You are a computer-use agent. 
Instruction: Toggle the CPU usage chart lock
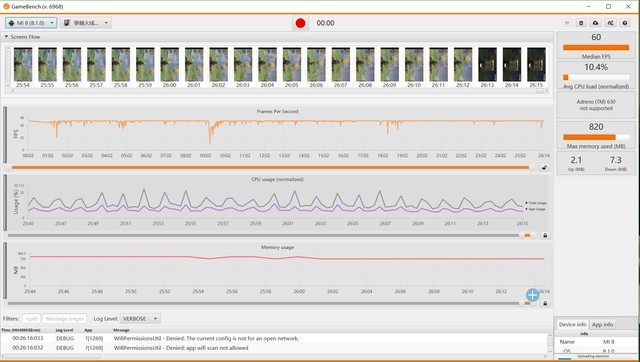[x=544, y=235]
